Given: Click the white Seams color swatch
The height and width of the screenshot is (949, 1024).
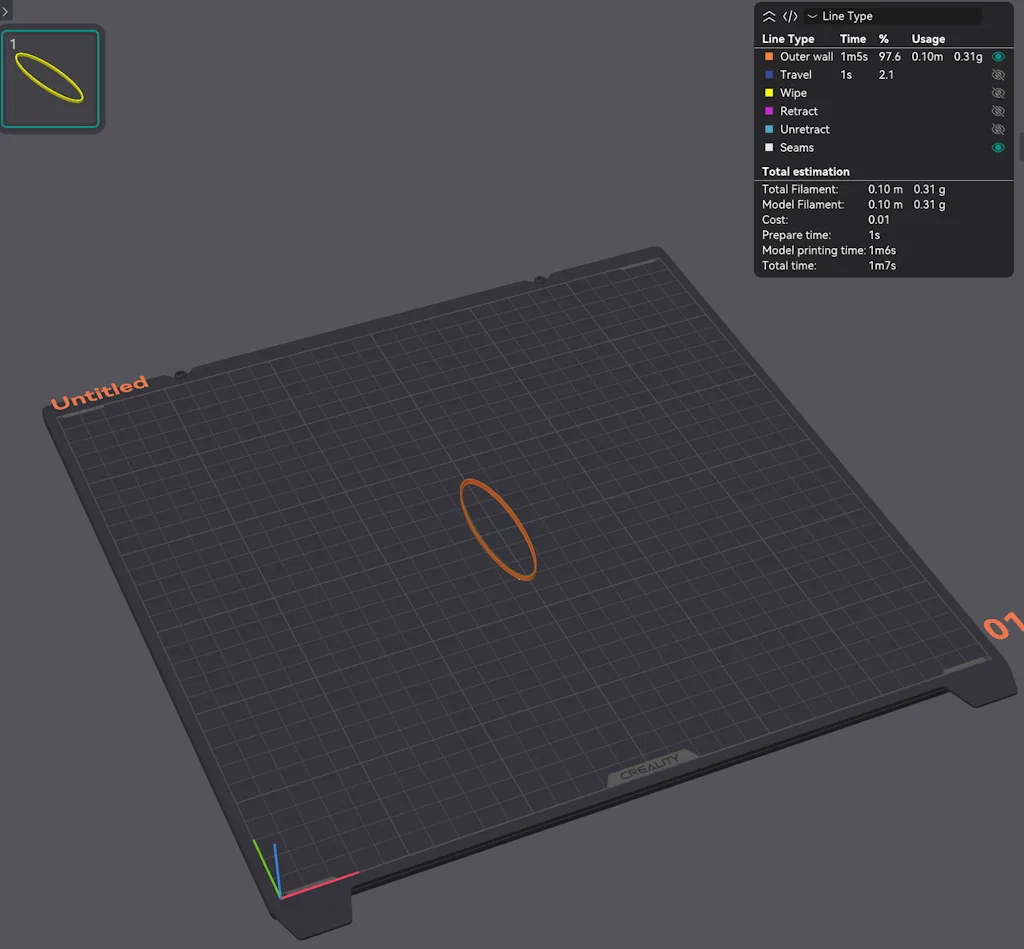Looking at the screenshot, I should click(x=769, y=148).
